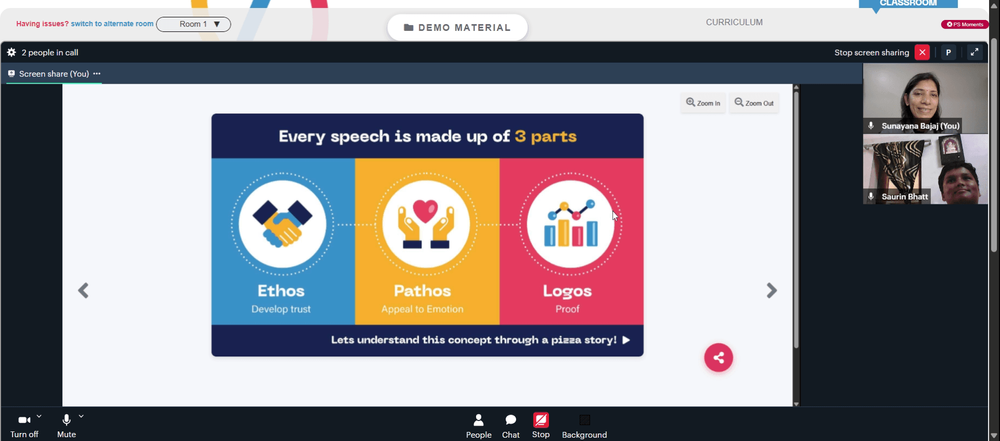Click Pathos heart-in-hands icon on slide
Image resolution: width=1000 pixels, height=441 pixels.
click(x=426, y=224)
